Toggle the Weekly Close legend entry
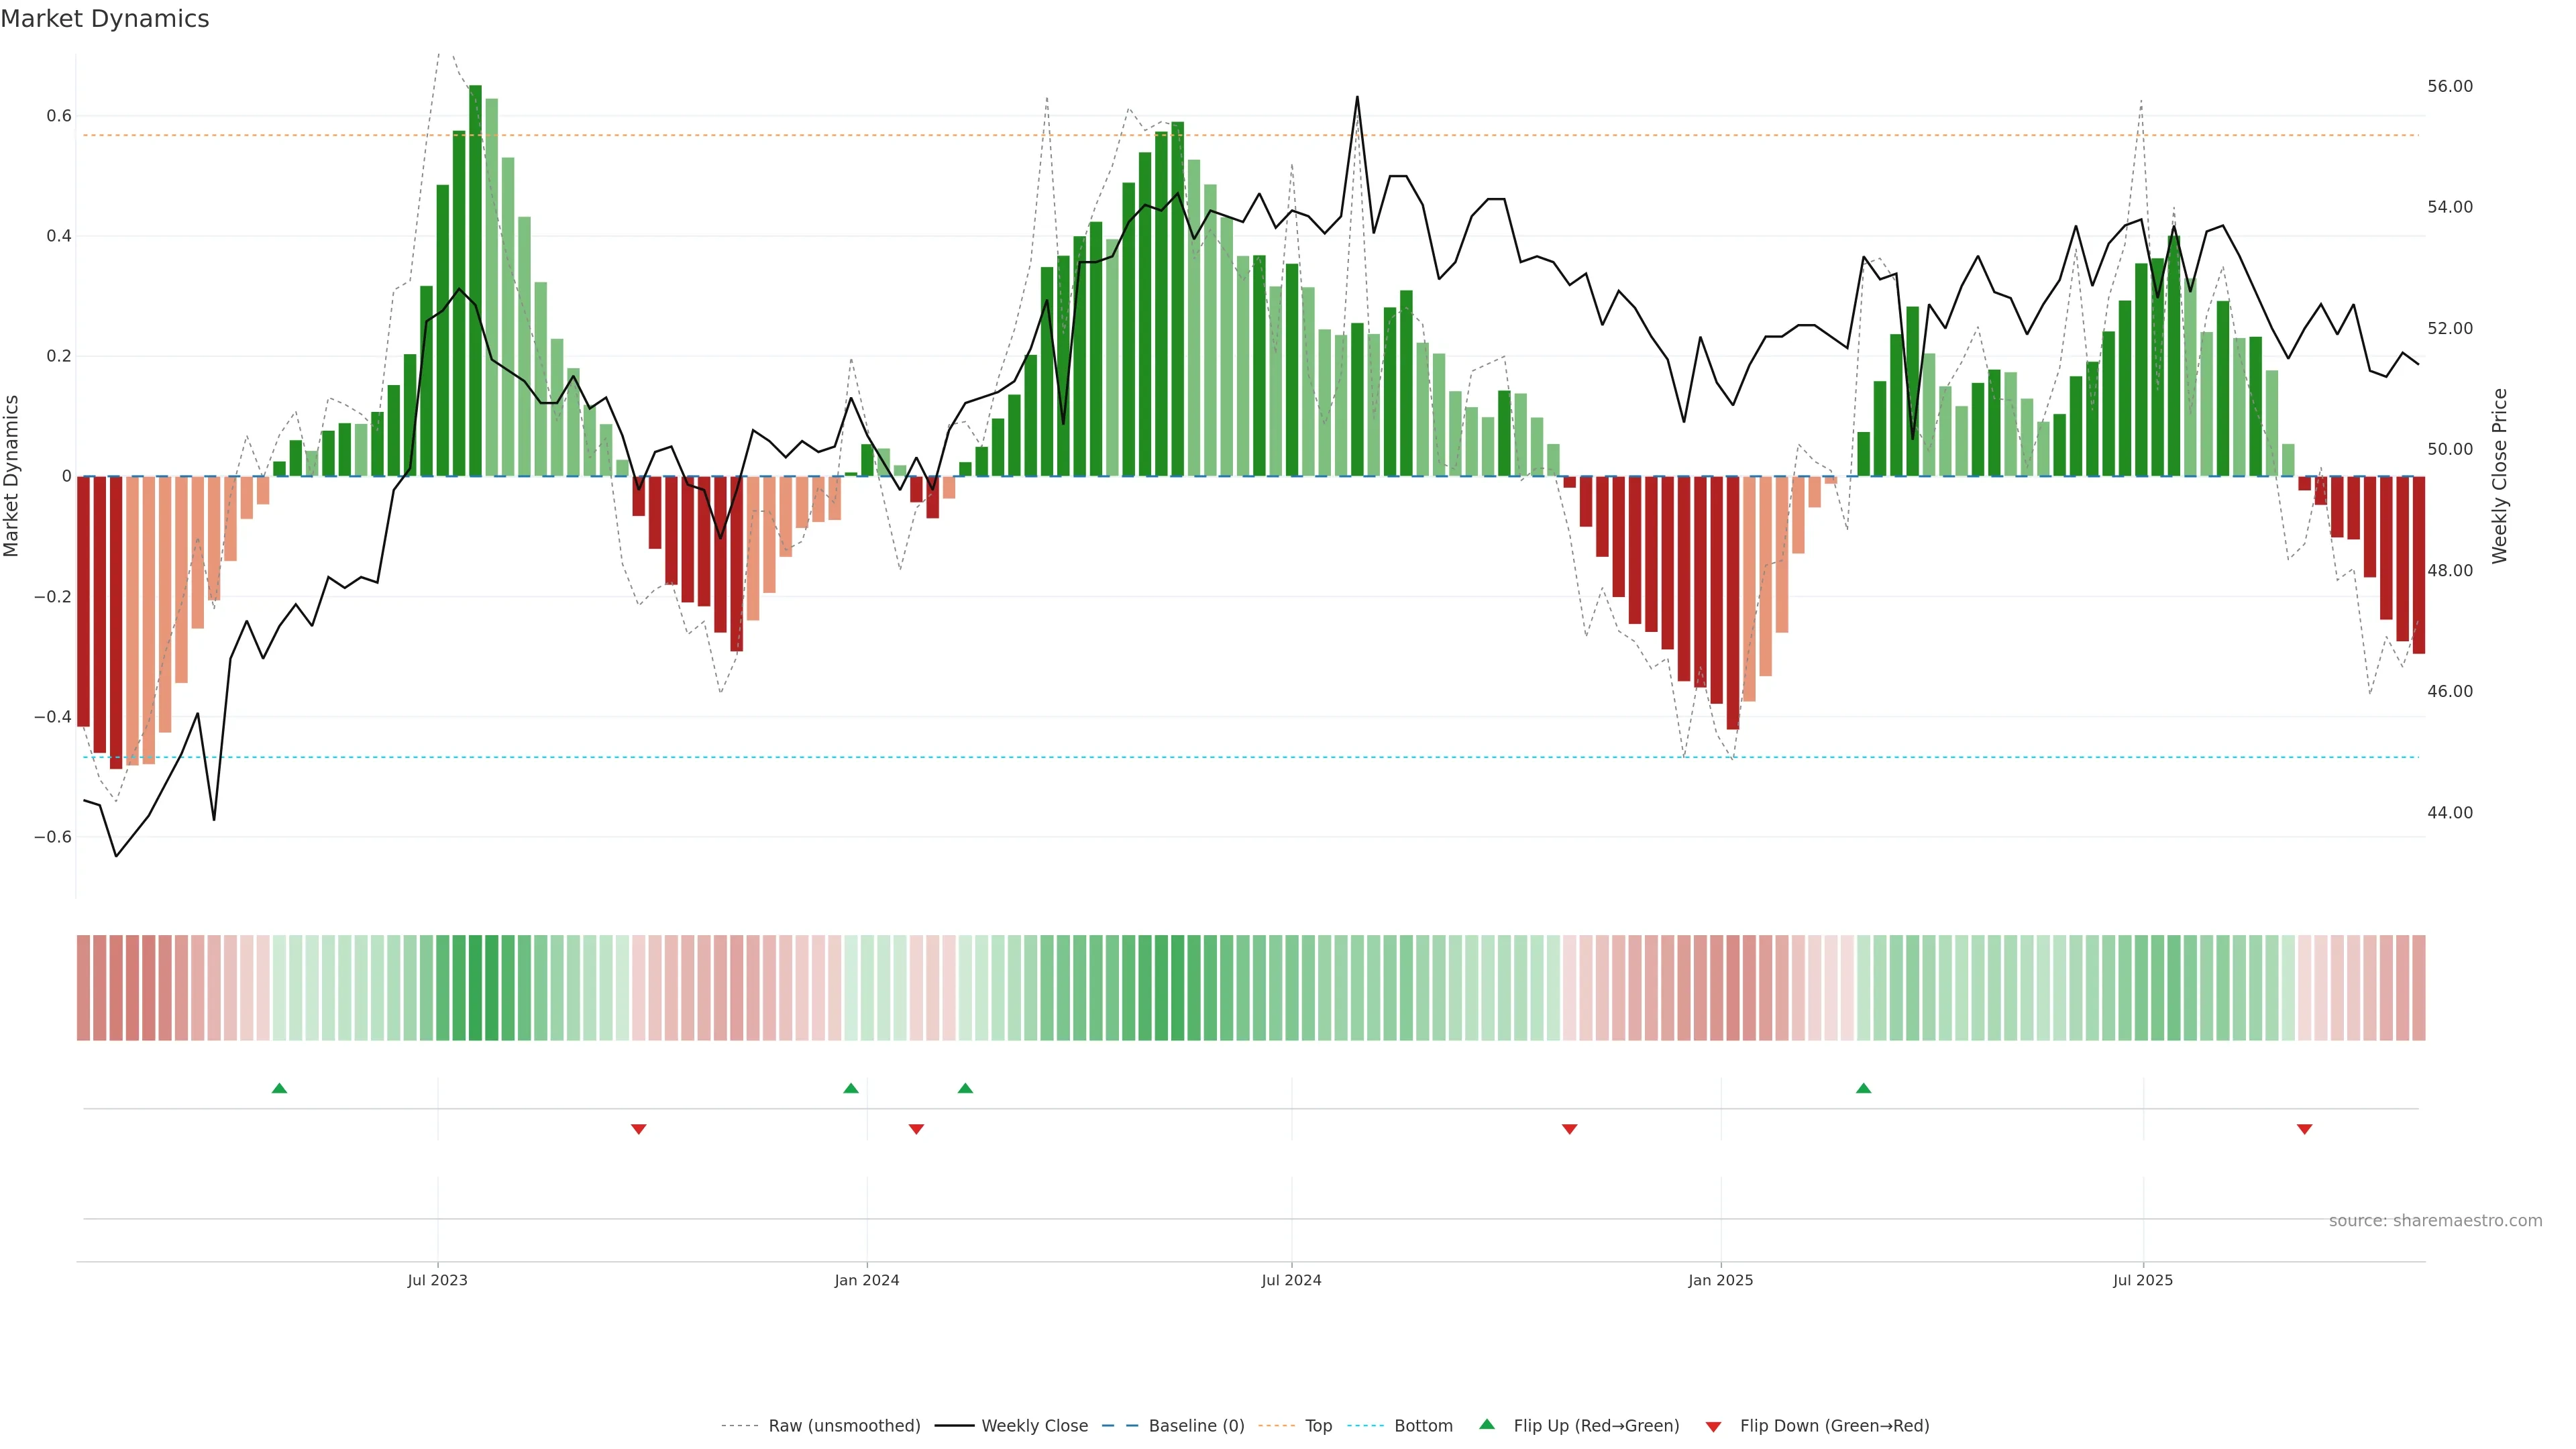Image resolution: width=2576 pixels, height=1449 pixels. click(1034, 1426)
